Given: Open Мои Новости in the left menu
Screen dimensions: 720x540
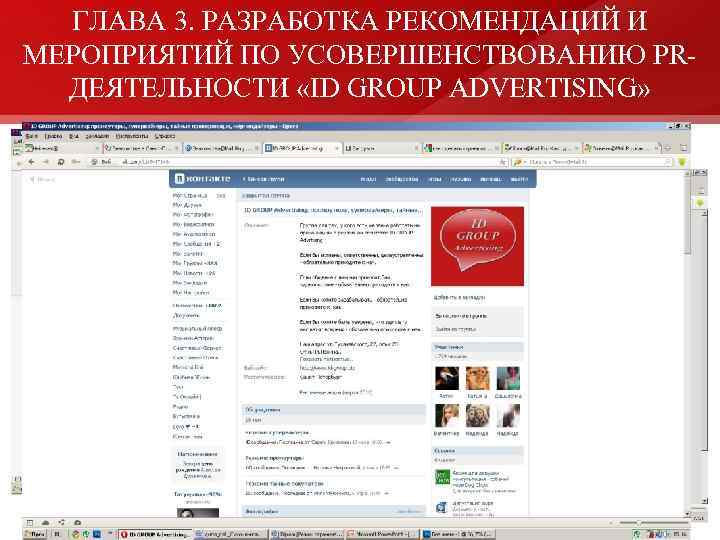Looking at the screenshot, I should pyautogui.click(x=194, y=273).
